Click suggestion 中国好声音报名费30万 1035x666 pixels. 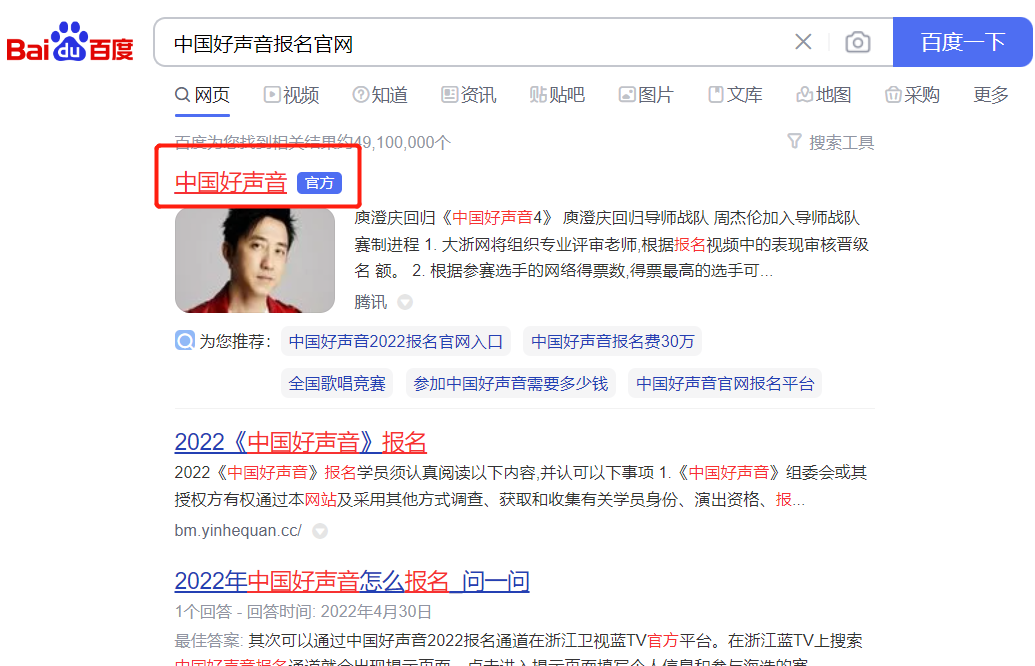point(612,341)
